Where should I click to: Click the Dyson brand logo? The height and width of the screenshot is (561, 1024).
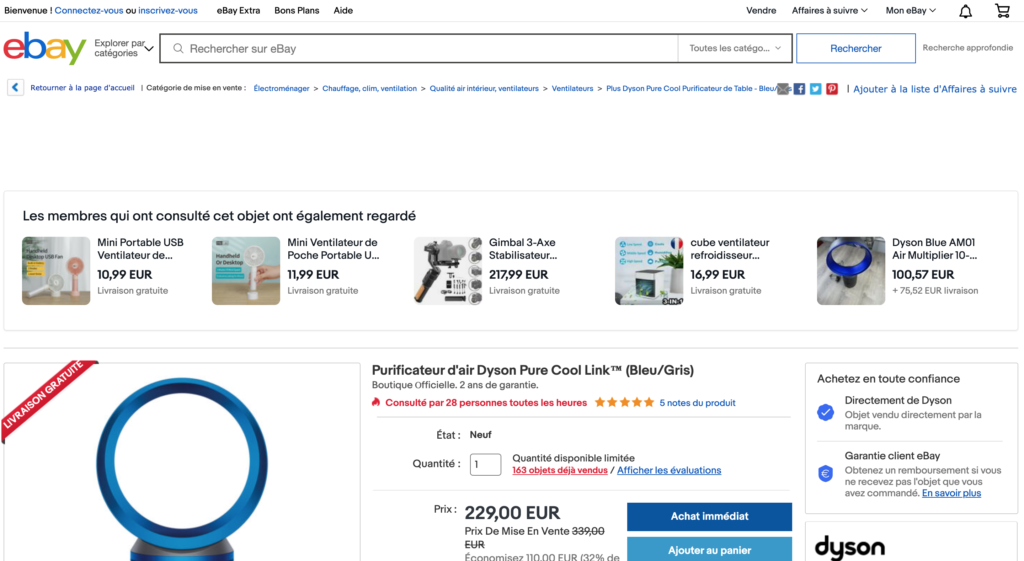[850, 547]
